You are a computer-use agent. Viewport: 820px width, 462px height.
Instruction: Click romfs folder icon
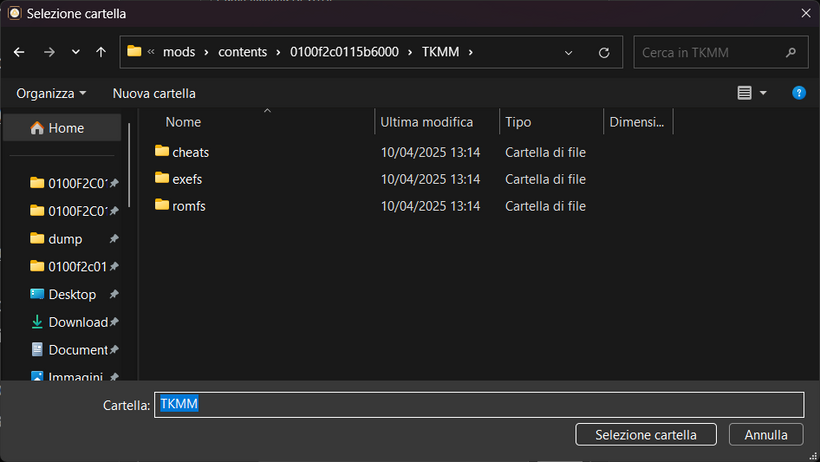[162, 205]
